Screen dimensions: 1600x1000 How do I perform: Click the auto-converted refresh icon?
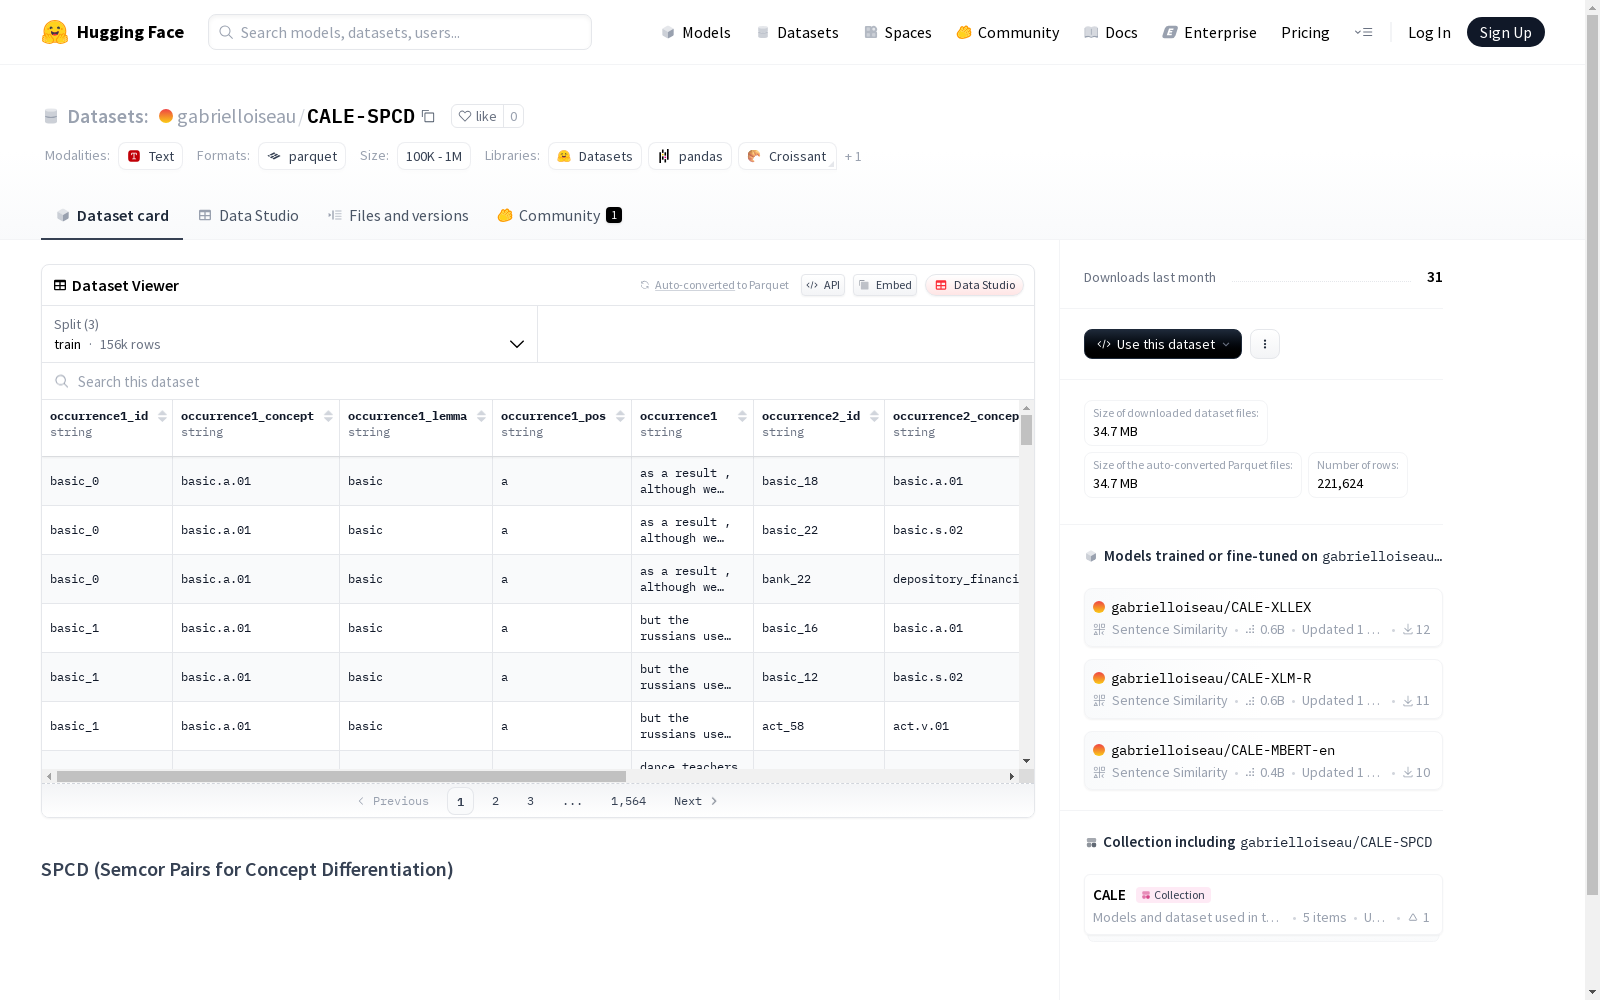click(645, 285)
